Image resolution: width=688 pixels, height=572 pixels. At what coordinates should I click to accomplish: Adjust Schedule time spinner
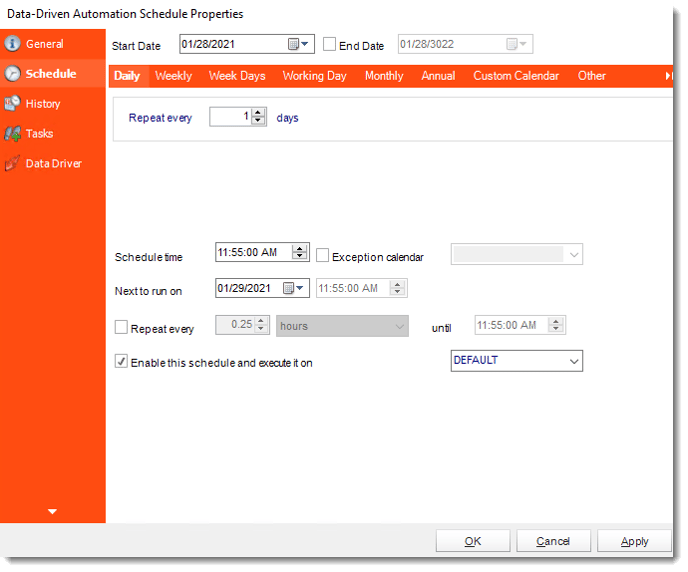coord(300,252)
